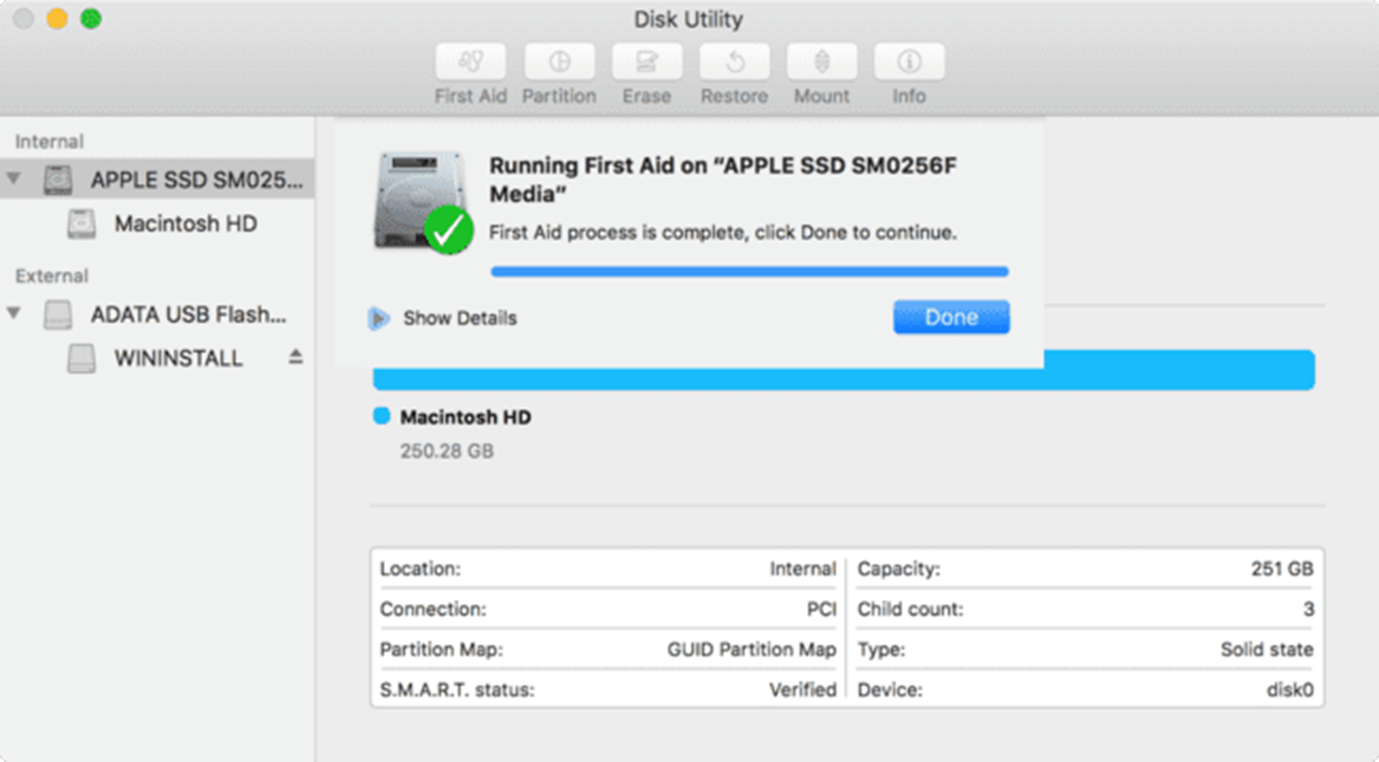Select ADATA USB Flash... in the sidebar

pyautogui.click(x=157, y=315)
